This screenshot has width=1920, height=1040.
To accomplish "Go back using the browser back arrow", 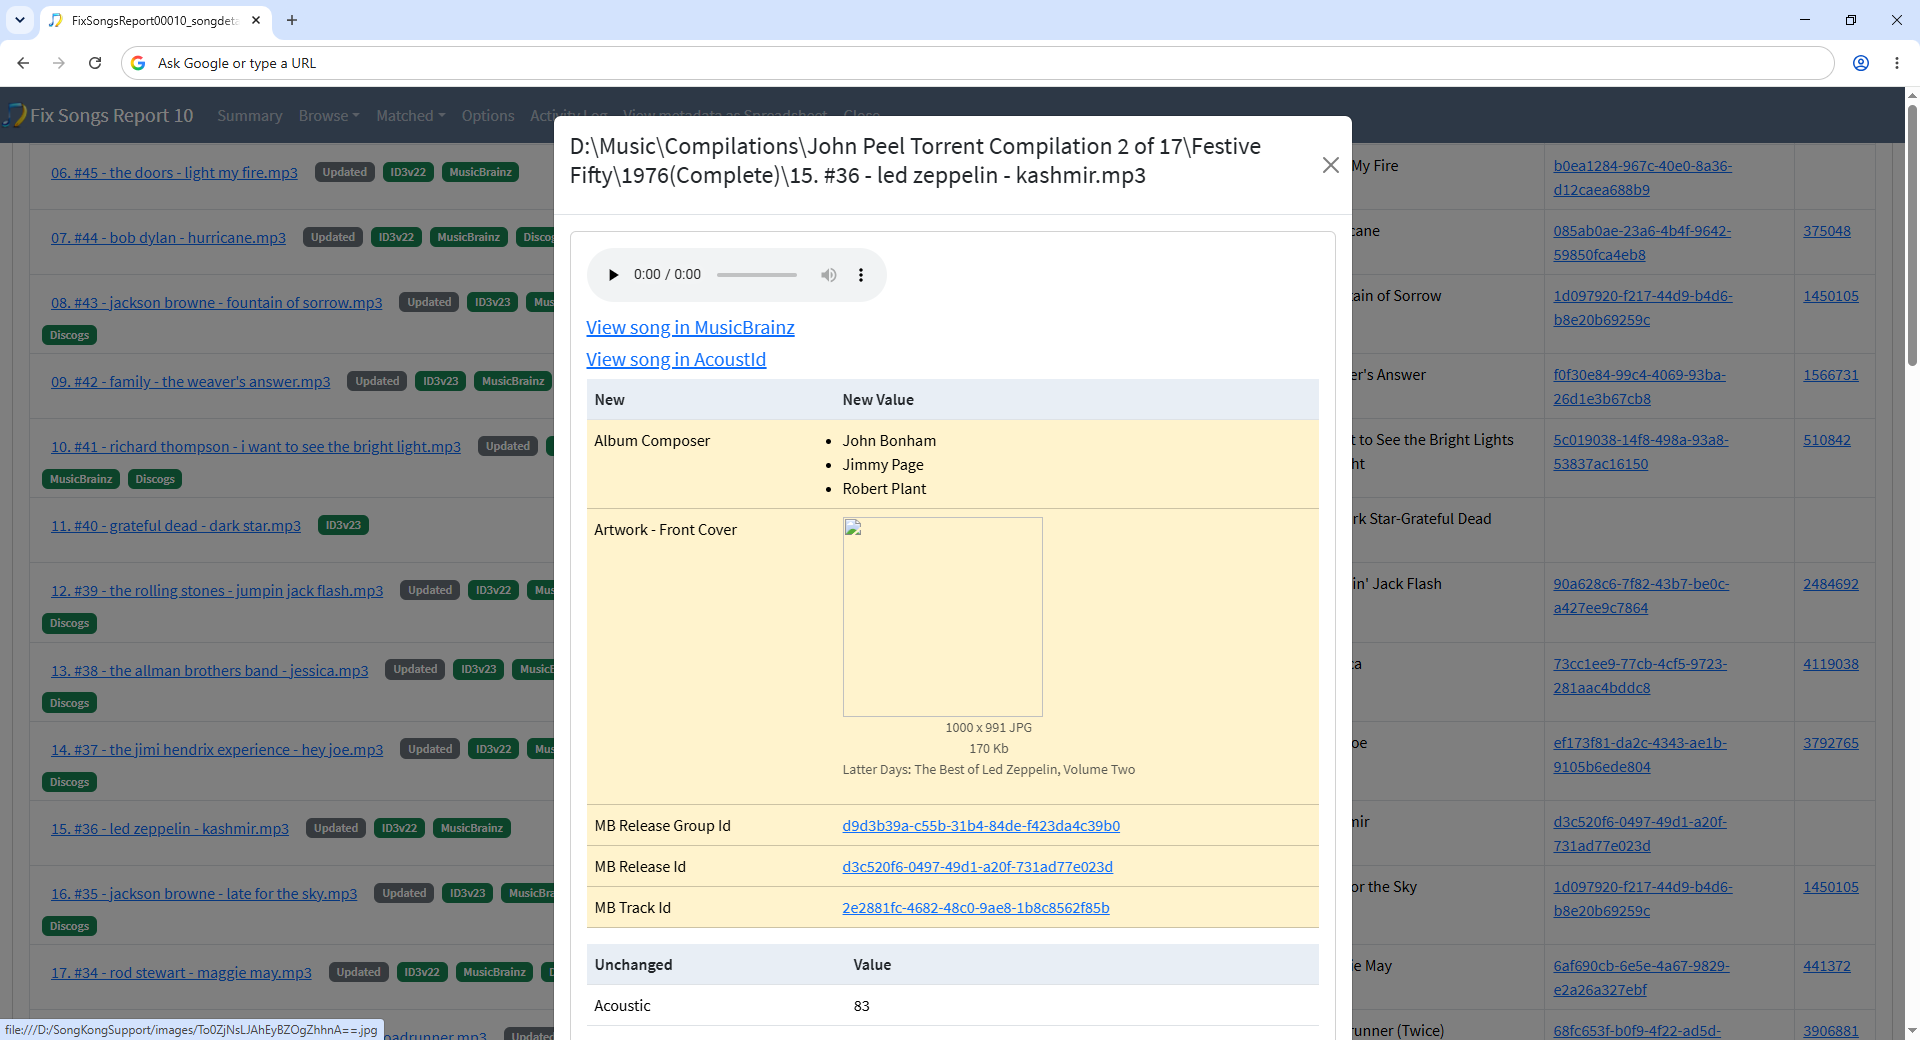I will [x=23, y=63].
